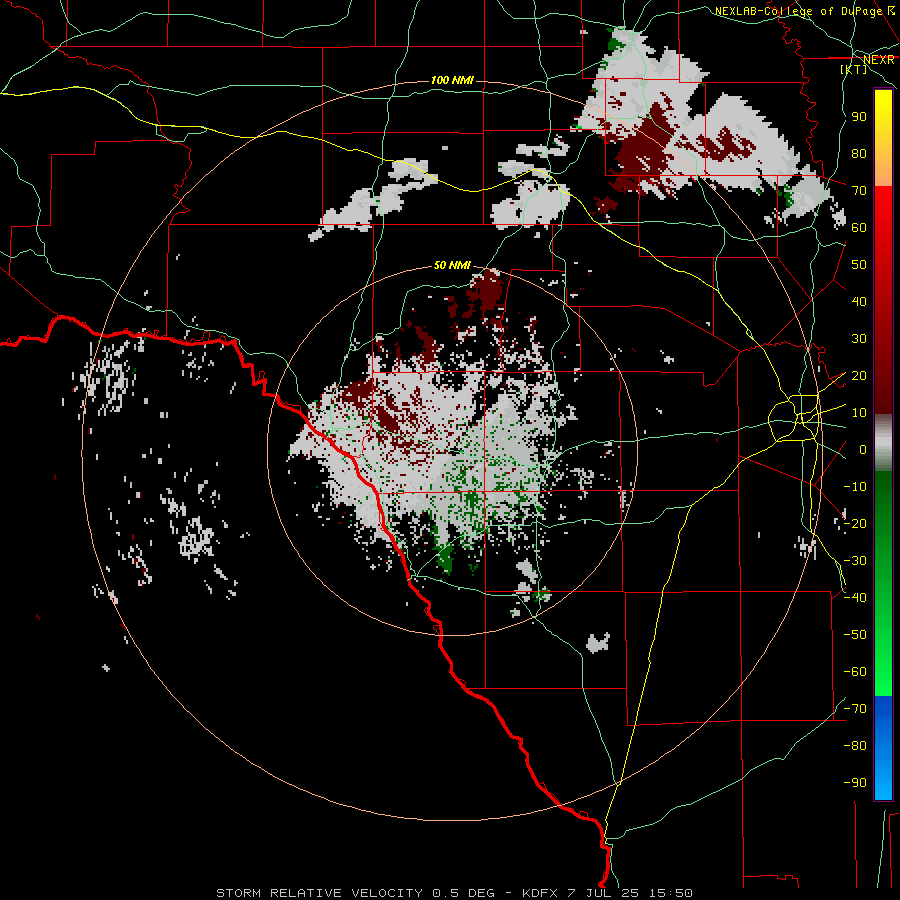
Task: Select the -90 value on velocity scale
Action: pyautogui.click(x=855, y=783)
